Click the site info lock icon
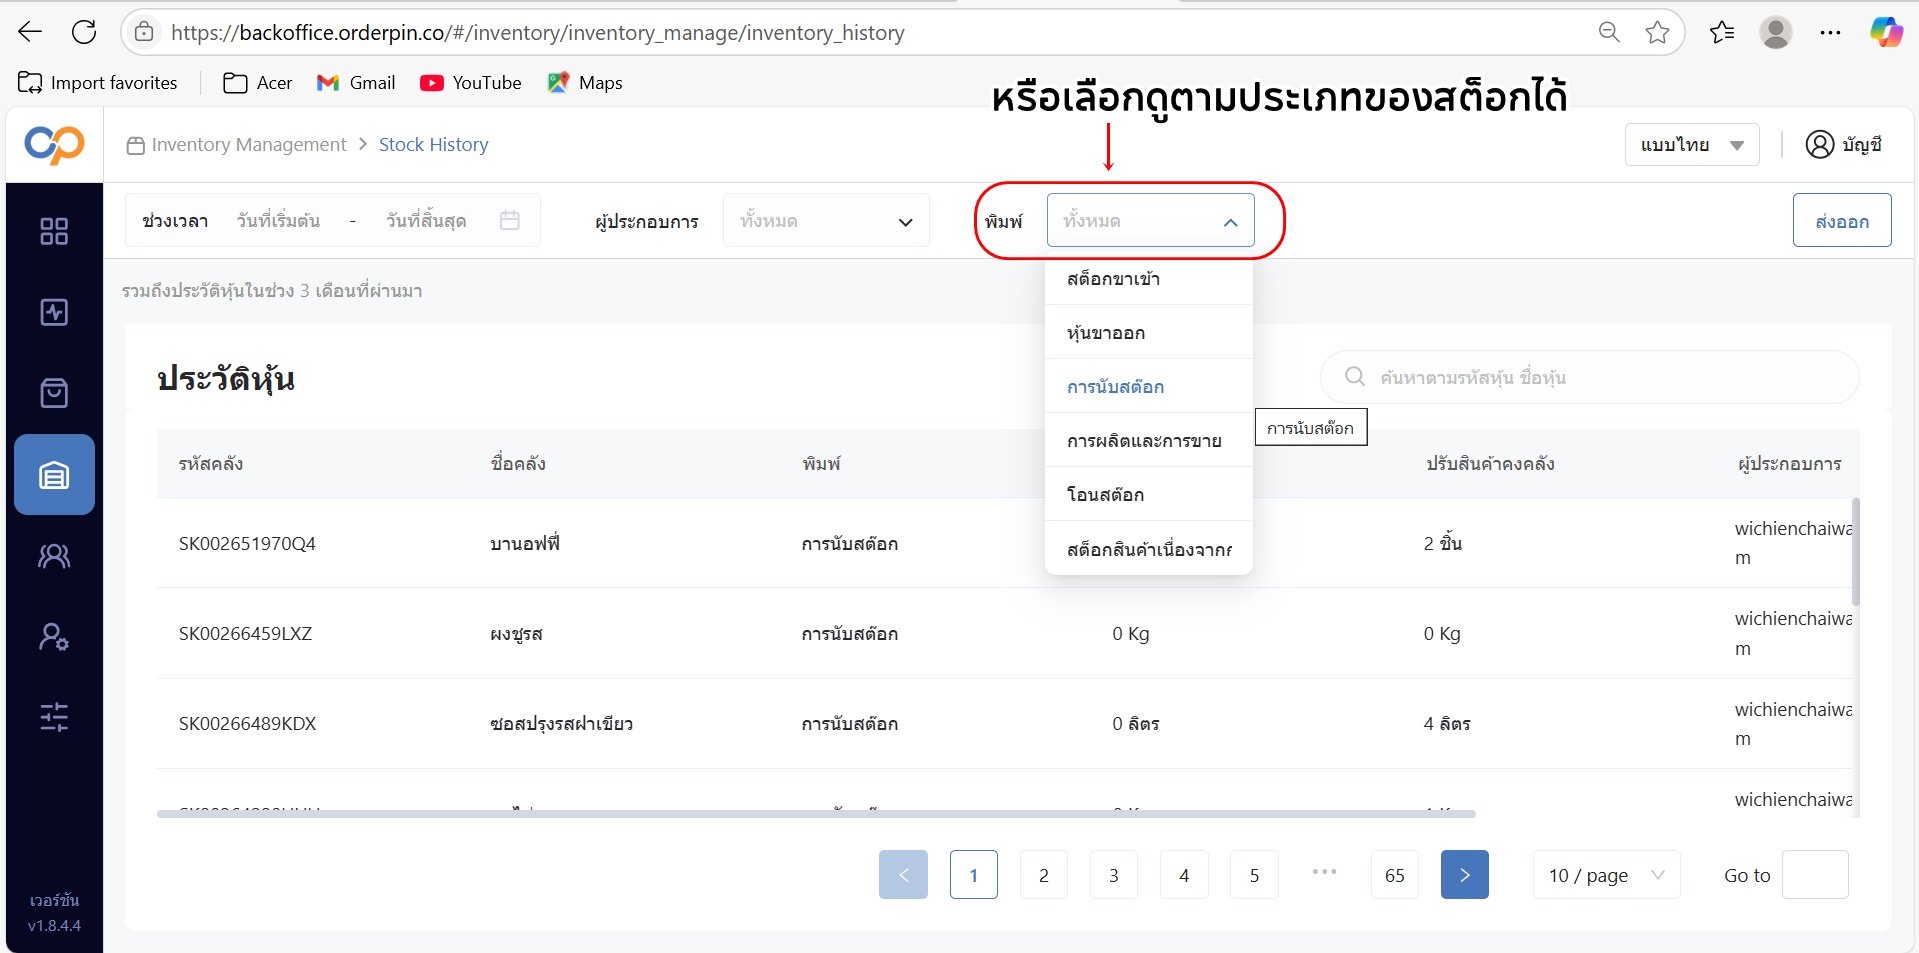Image resolution: width=1919 pixels, height=953 pixels. [x=144, y=32]
